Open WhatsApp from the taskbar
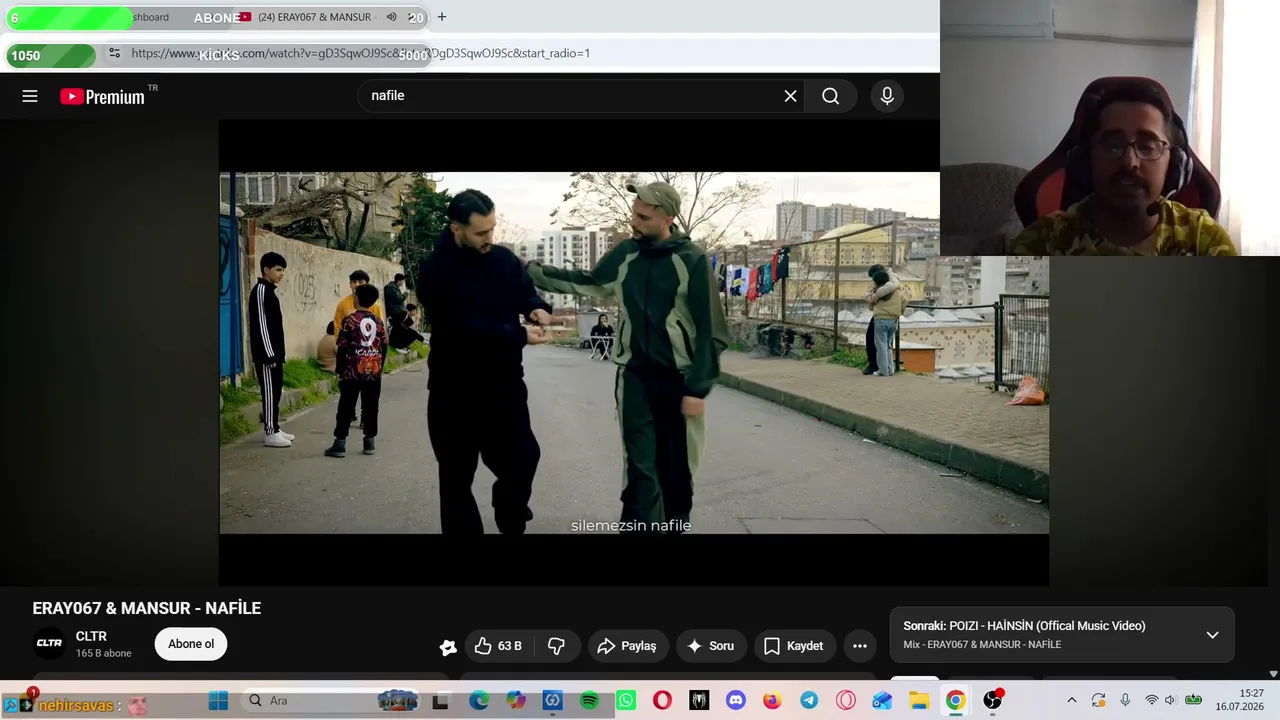The width and height of the screenshot is (1280, 720). click(626, 701)
